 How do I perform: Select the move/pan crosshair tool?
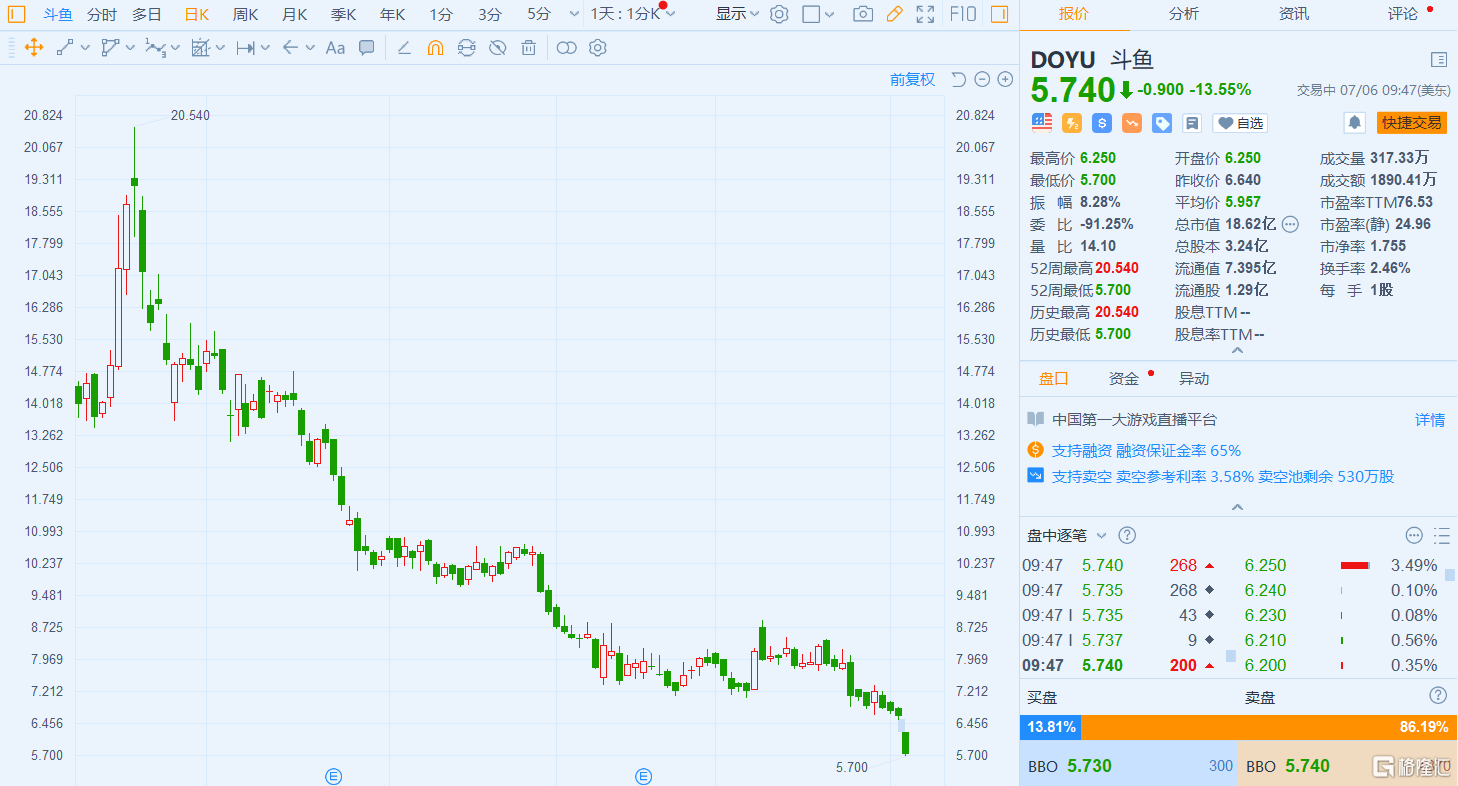(x=33, y=47)
